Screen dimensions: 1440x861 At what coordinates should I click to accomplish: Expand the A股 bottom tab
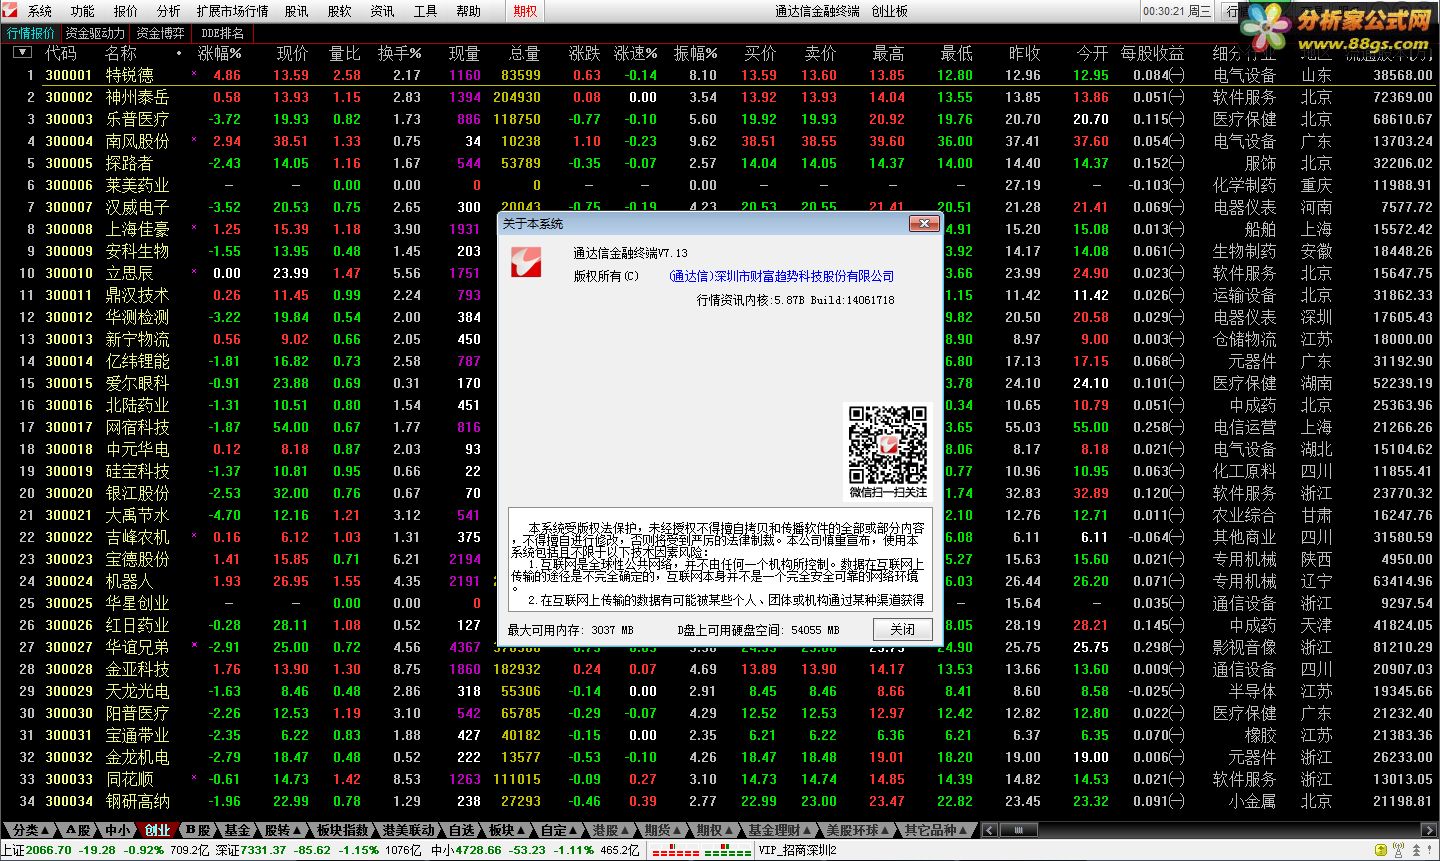coord(78,830)
